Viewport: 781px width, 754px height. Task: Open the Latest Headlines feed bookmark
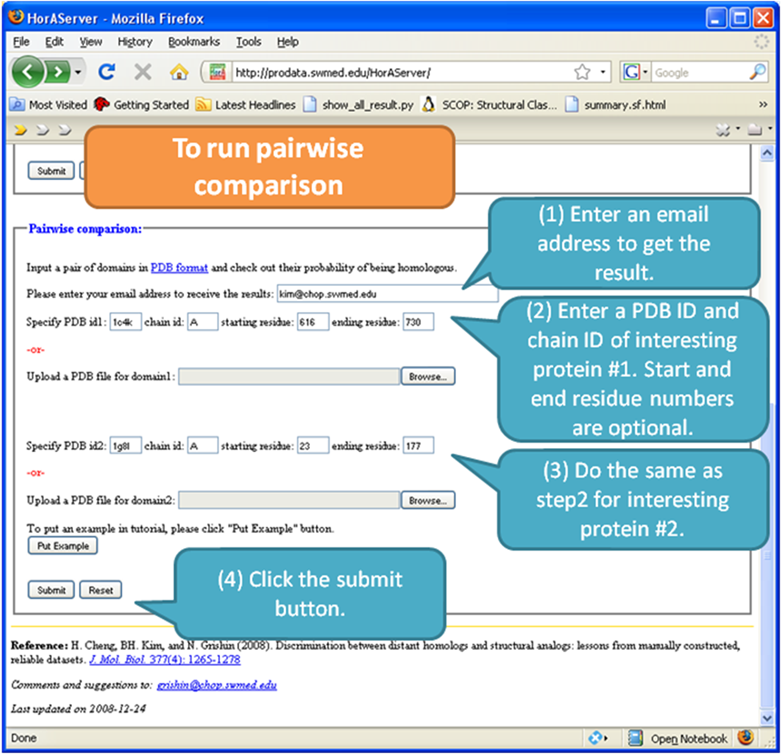(x=246, y=104)
